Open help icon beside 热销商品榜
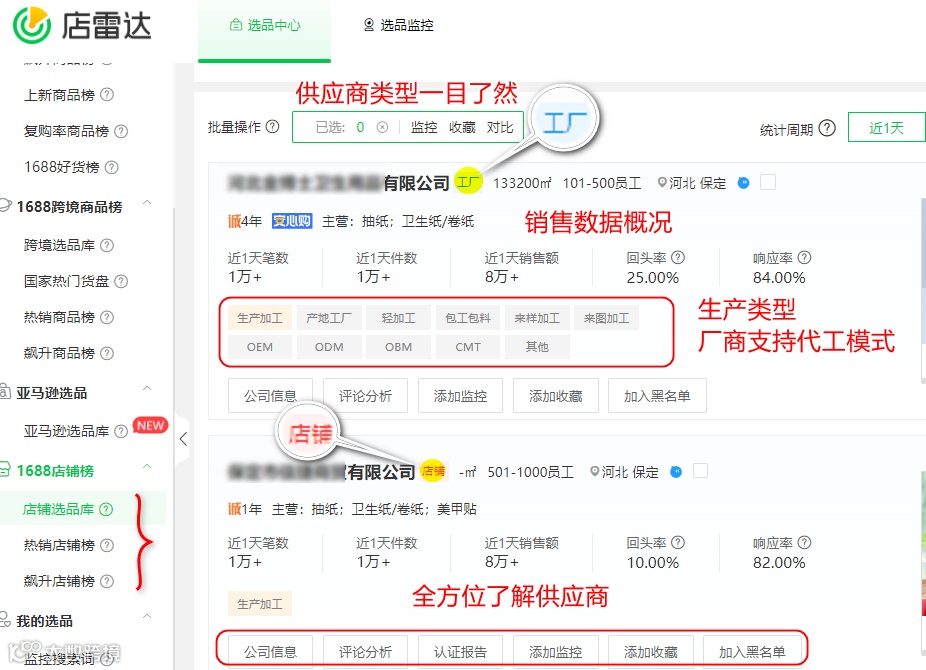This screenshot has width=926, height=670. coord(107,317)
